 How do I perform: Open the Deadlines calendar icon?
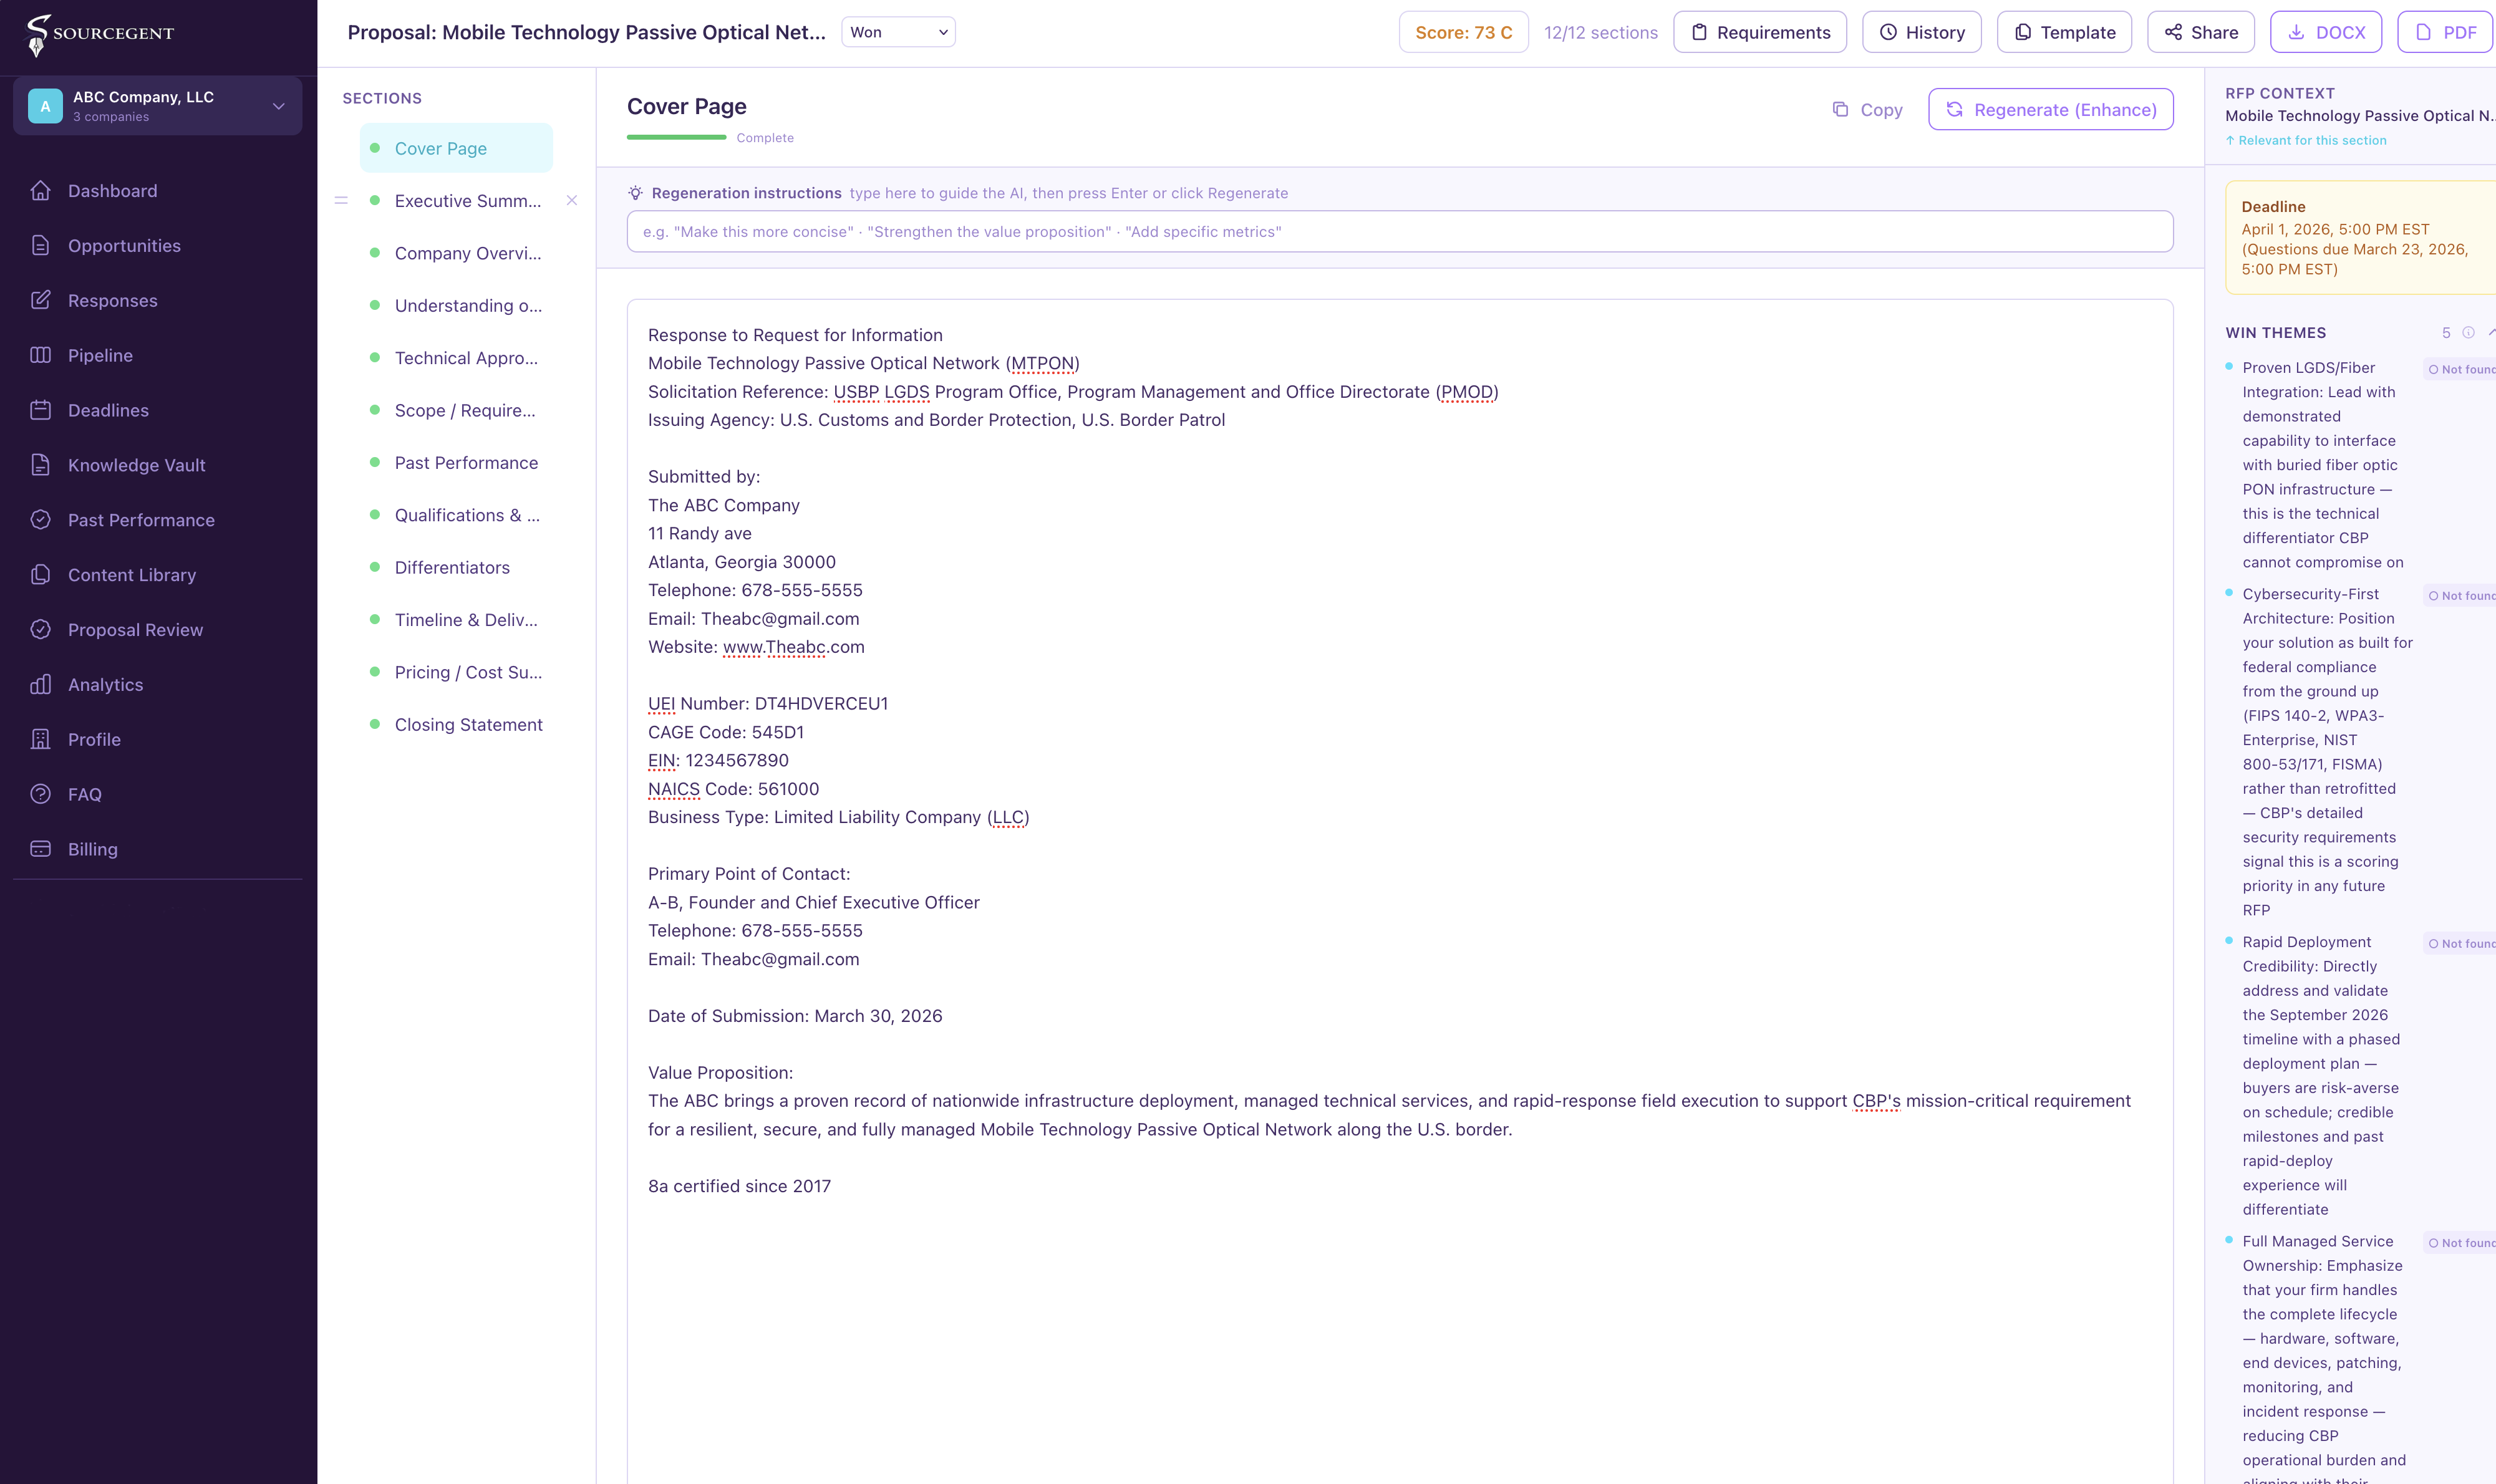tap(40, 410)
